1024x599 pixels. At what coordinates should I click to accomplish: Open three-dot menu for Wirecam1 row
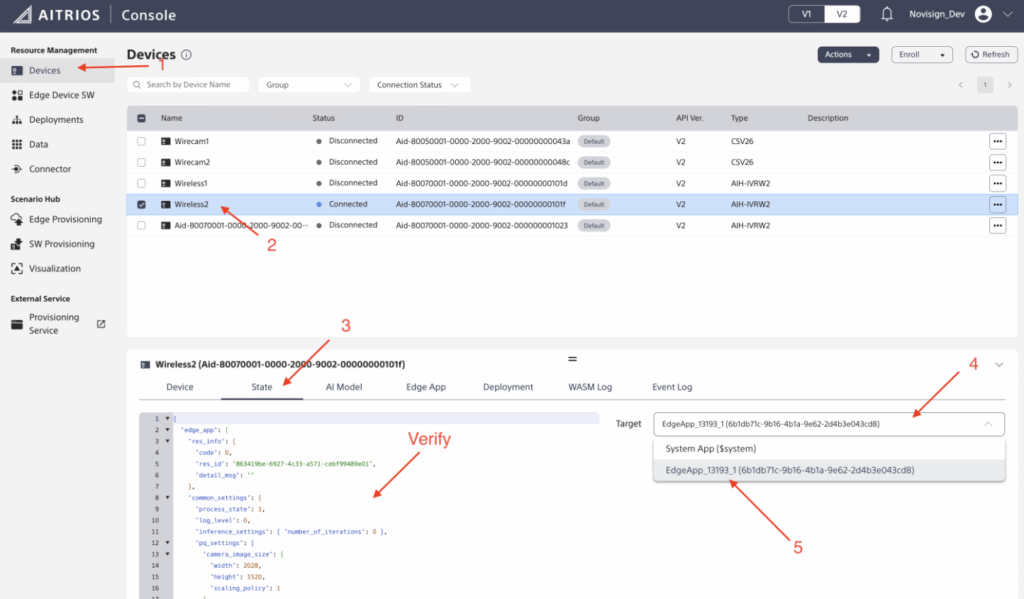[x=997, y=141]
